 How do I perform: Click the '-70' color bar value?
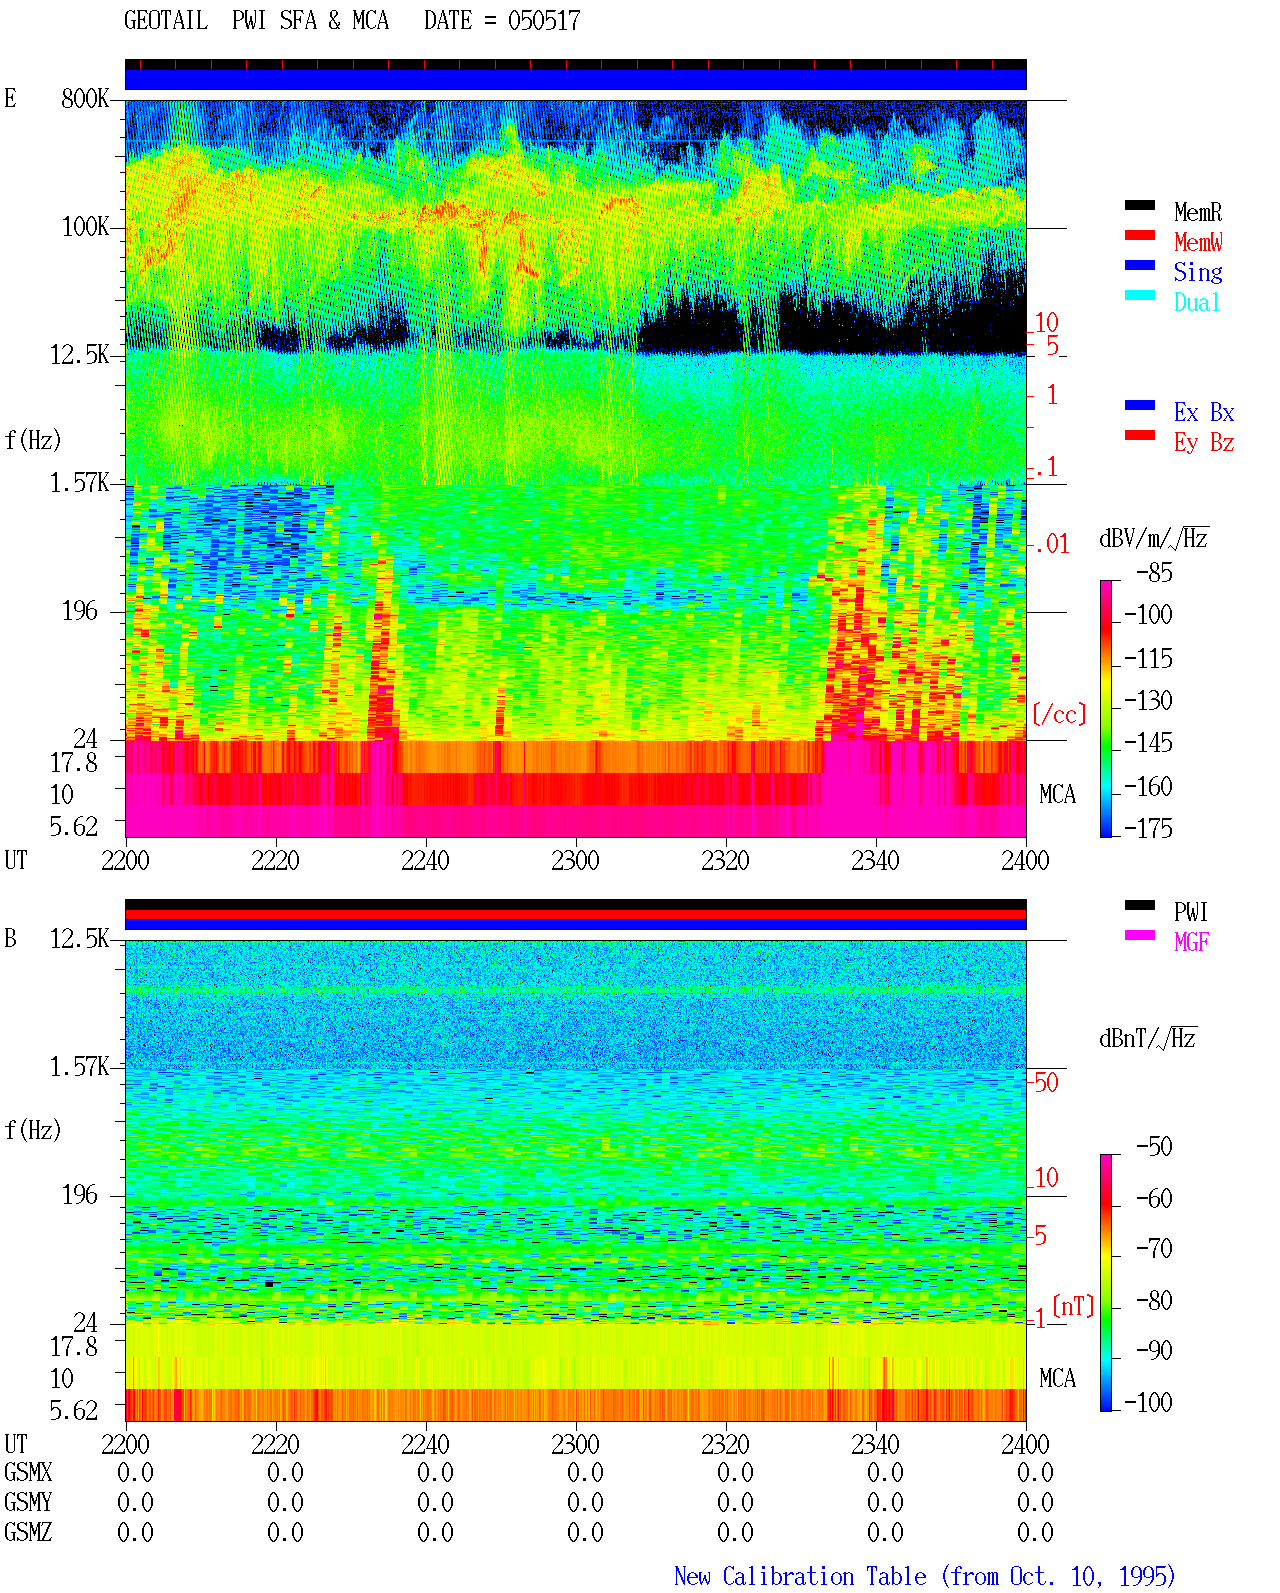click(x=1155, y=1249)
